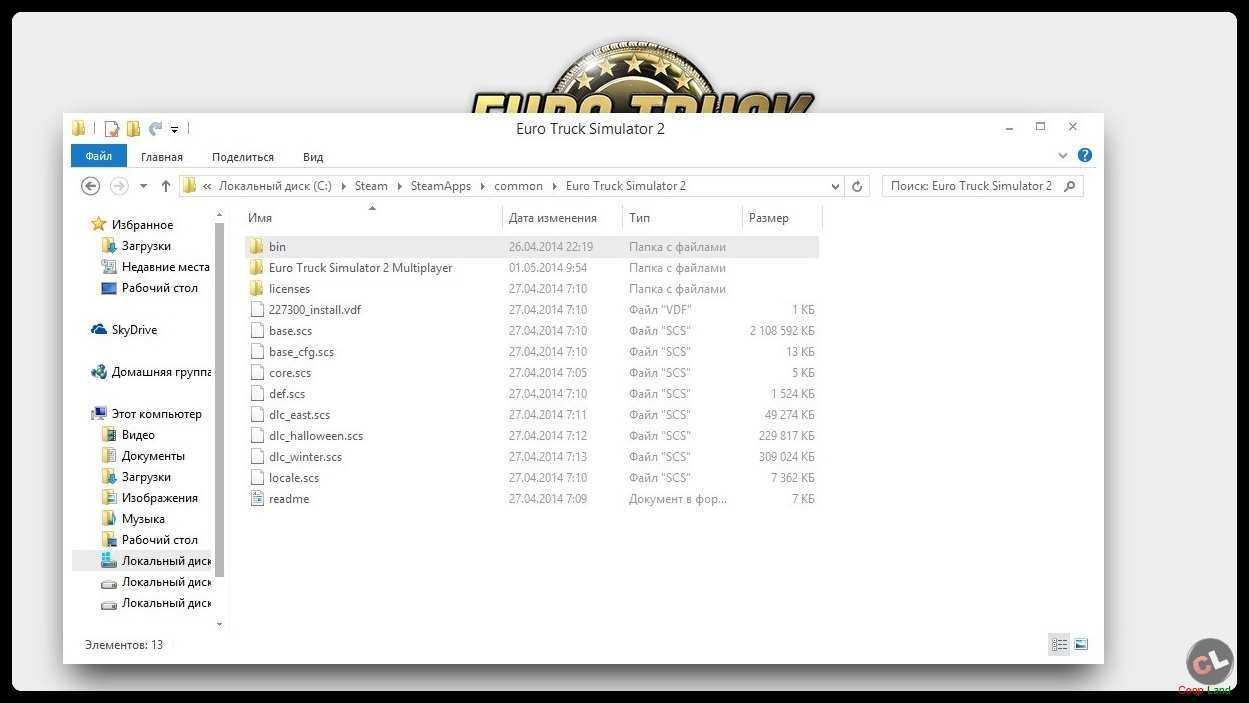Open the Поделиться ribbon tab

pos(243,157)
